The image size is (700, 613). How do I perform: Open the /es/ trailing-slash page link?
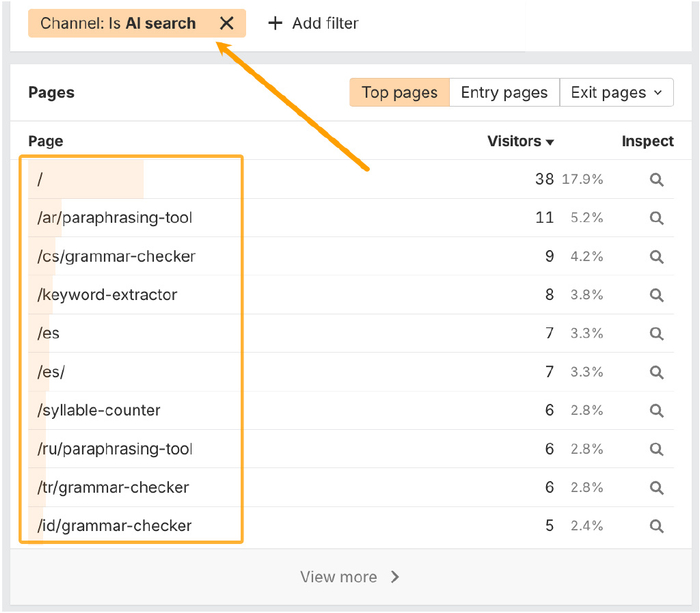pyautogui.click(x=51, y=372)
